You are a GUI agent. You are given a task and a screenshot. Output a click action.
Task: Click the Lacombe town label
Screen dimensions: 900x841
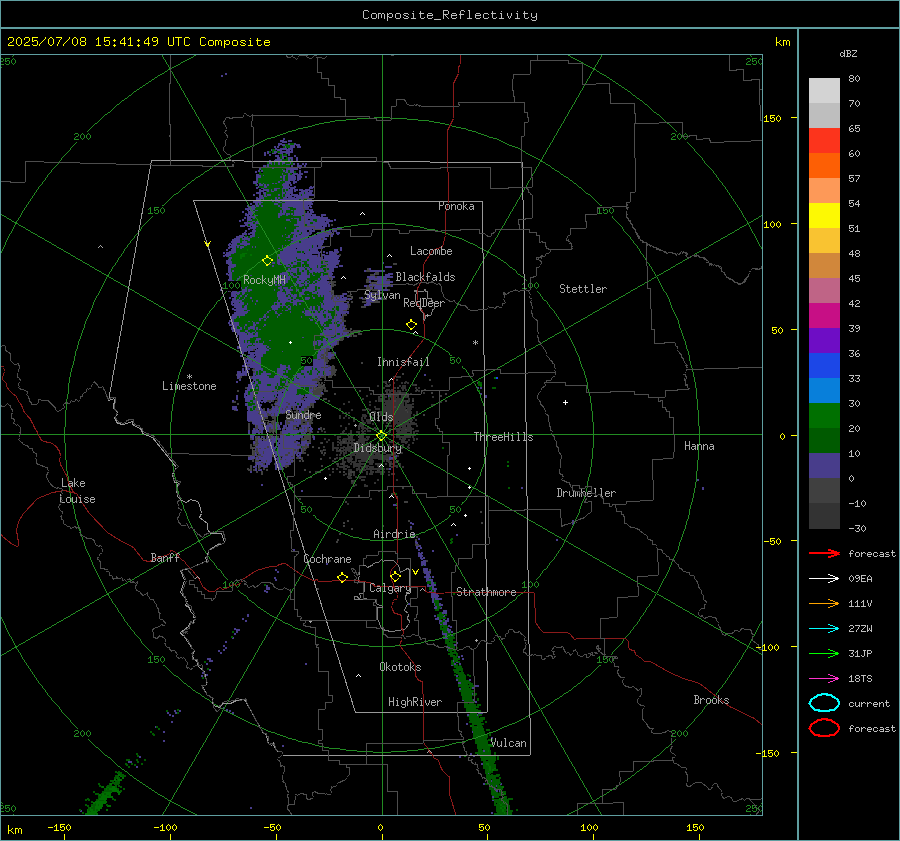[x=431, y=251]
